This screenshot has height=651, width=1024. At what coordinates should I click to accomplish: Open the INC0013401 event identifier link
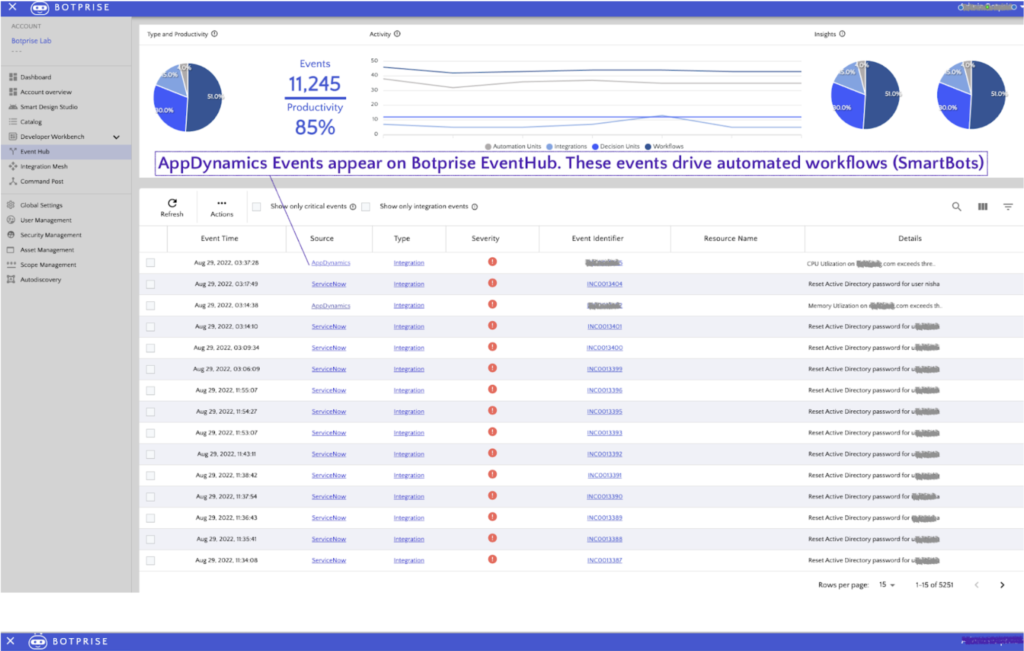(x=604, y=326)
